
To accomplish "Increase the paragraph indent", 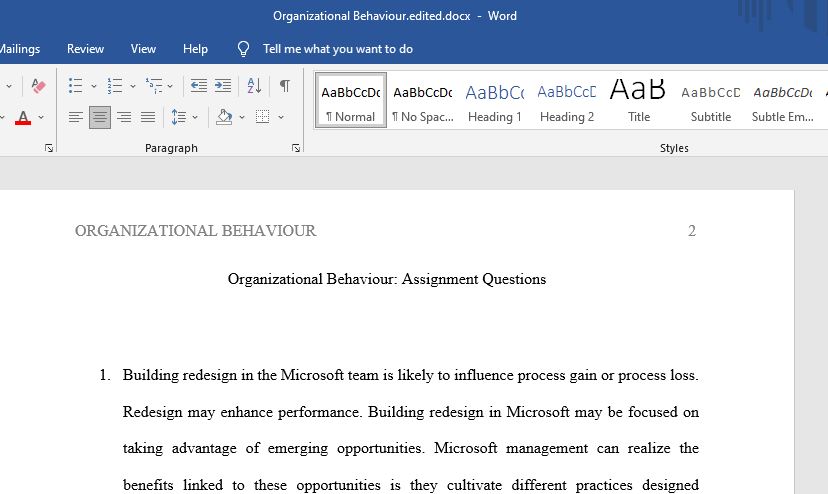I will [x=223, y=86].
